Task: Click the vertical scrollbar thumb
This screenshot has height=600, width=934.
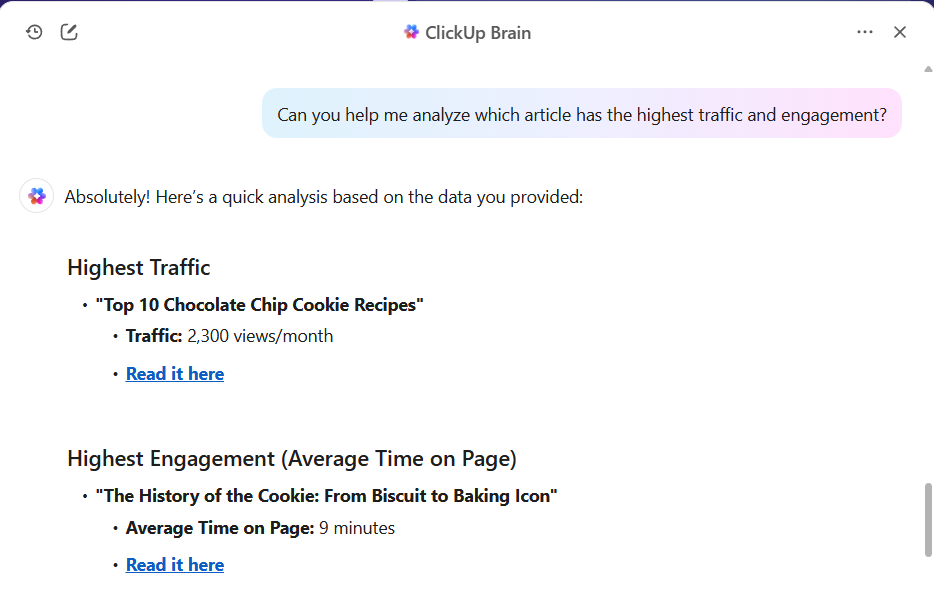Action: 928,520
